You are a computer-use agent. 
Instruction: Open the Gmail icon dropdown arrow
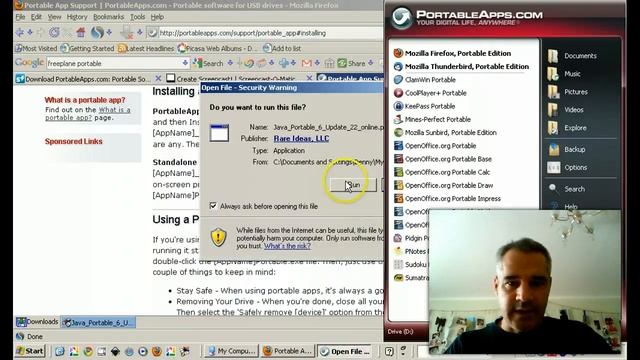point(317,63)
